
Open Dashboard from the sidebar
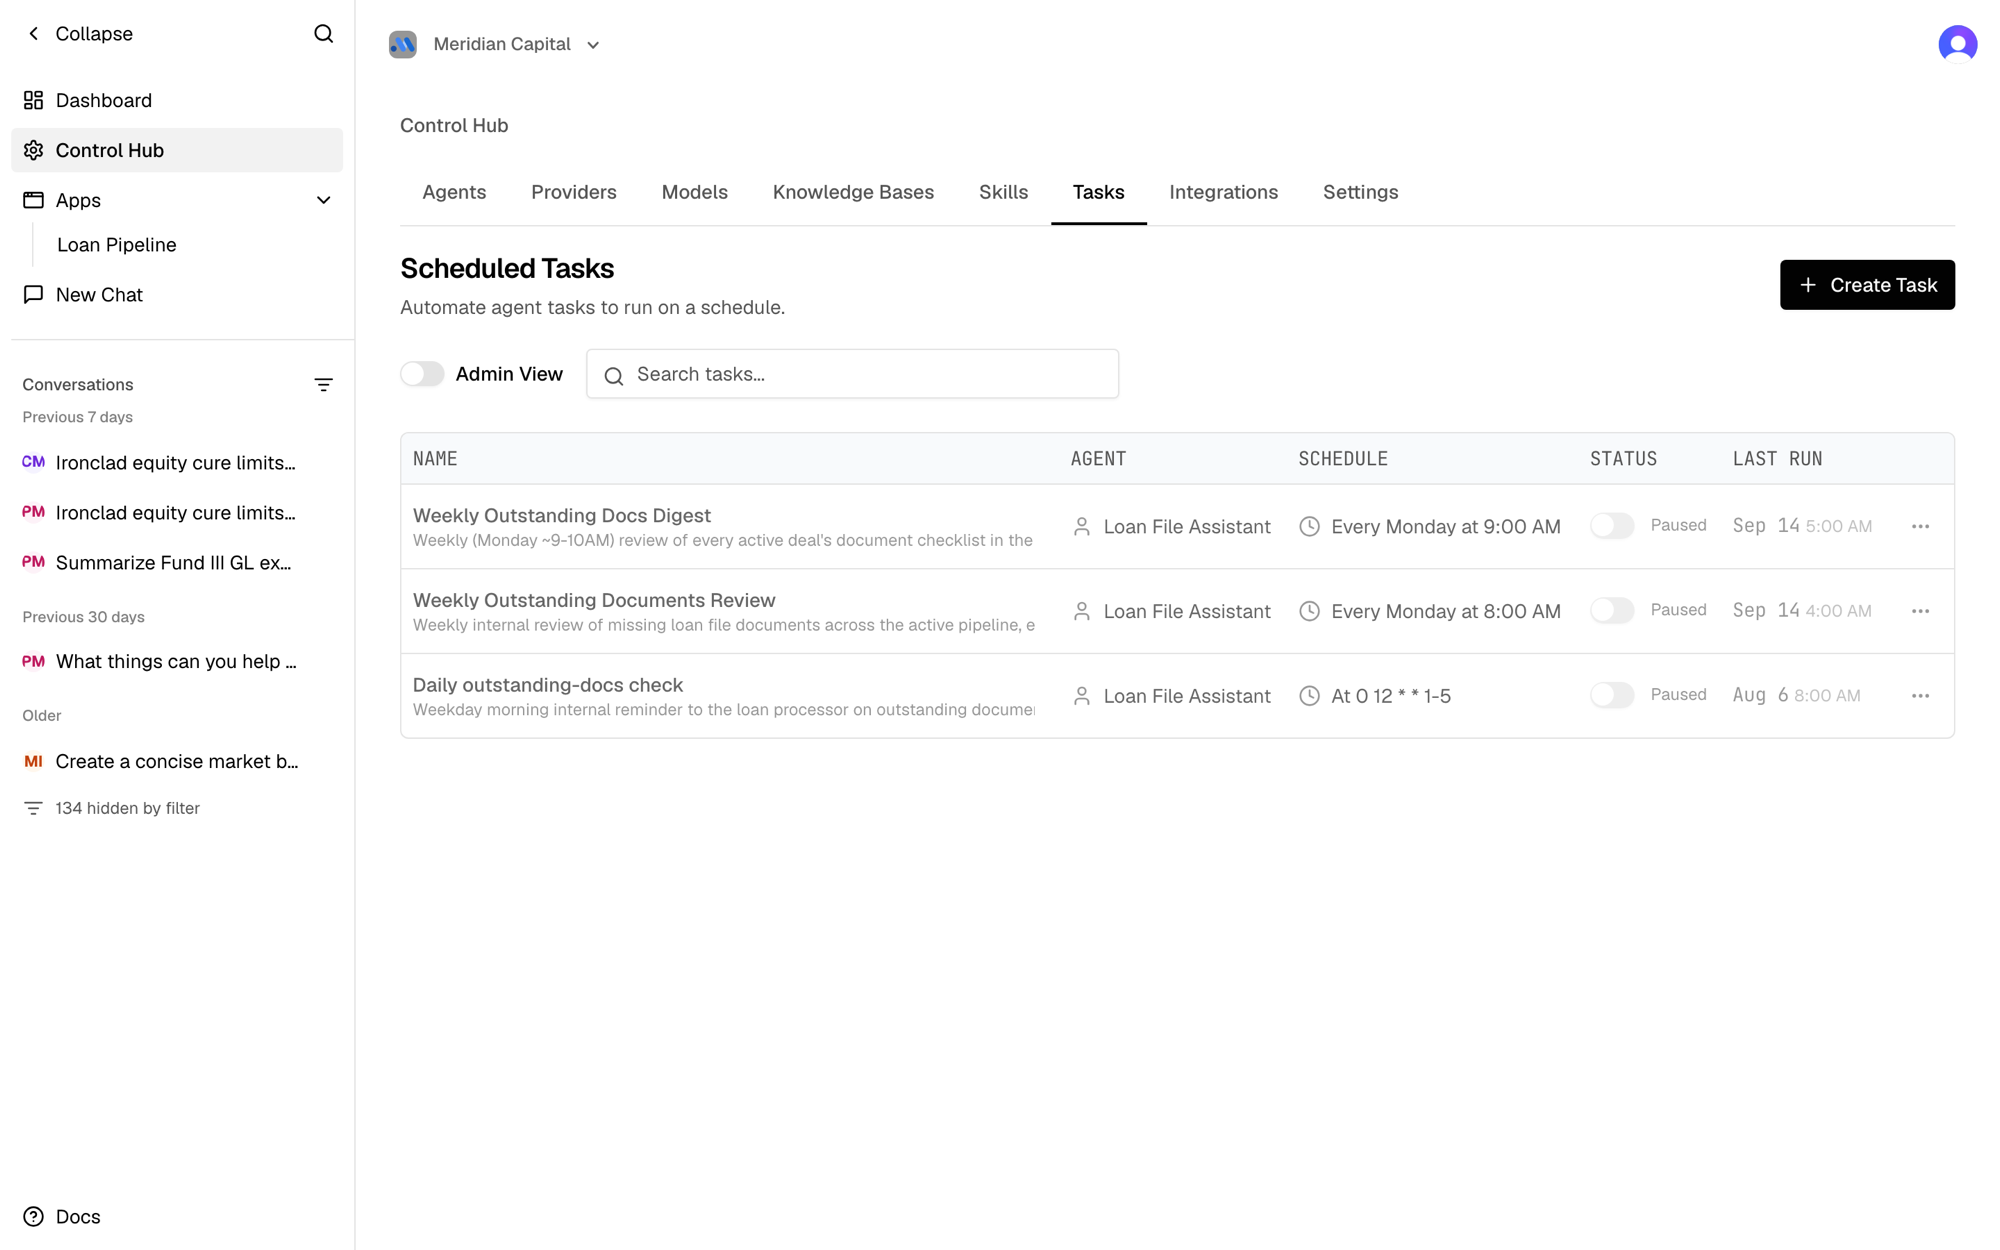pyautogui.click(x=177, y=100)
